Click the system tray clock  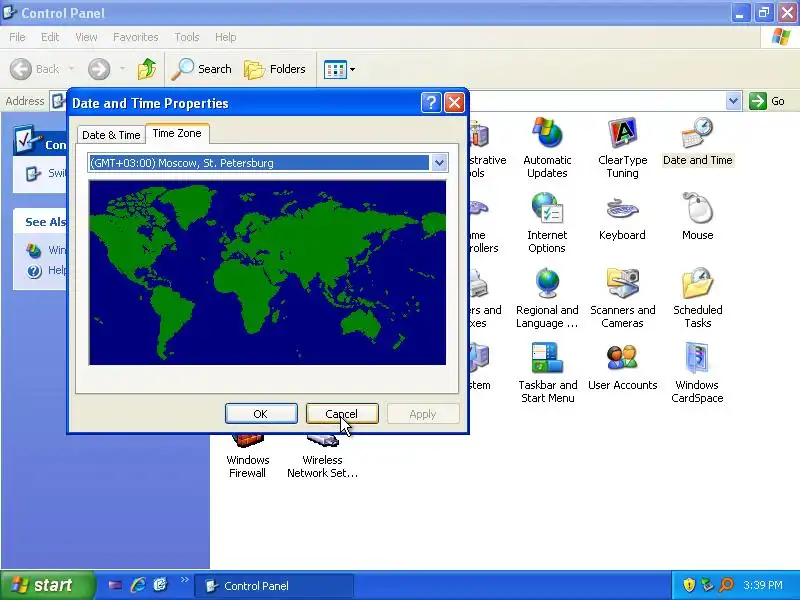[x=763, y=585]
